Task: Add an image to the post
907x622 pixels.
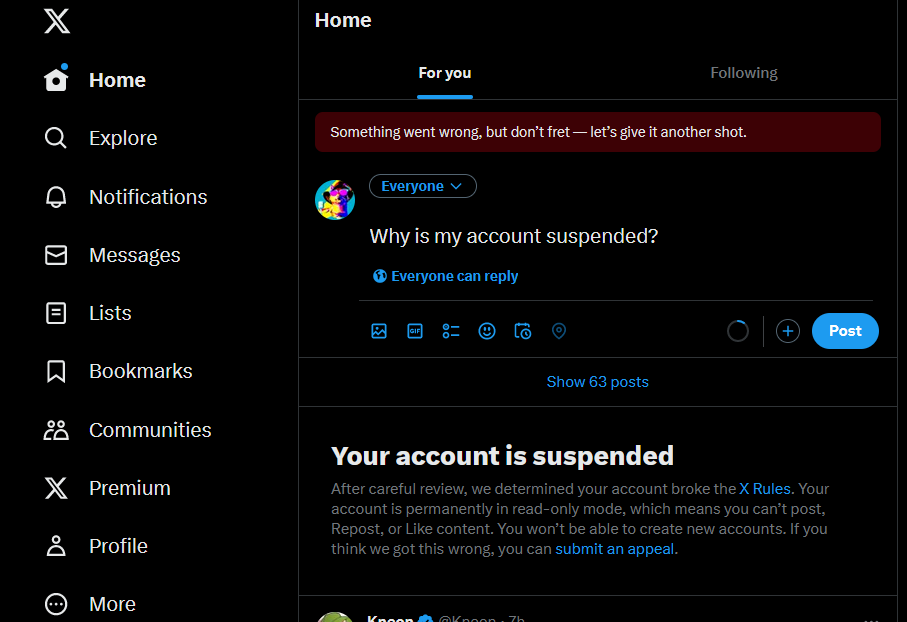Action: (379, 331)
